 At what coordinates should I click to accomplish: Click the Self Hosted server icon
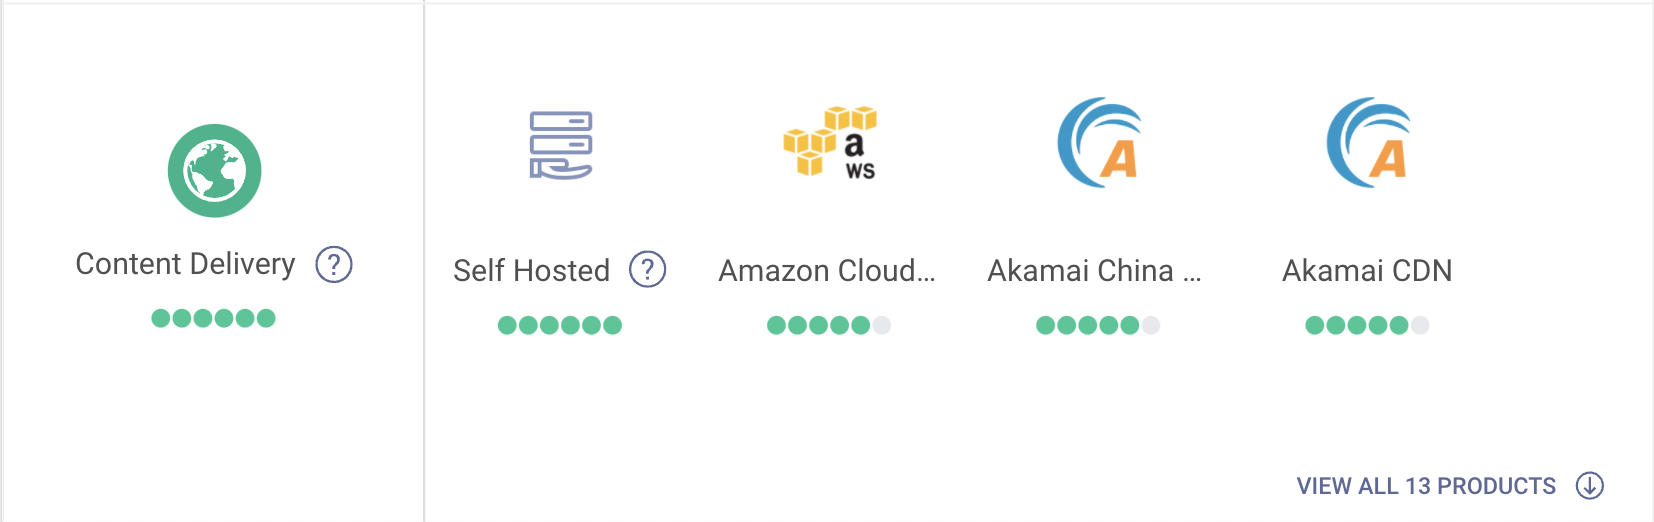tap(560, 145)
